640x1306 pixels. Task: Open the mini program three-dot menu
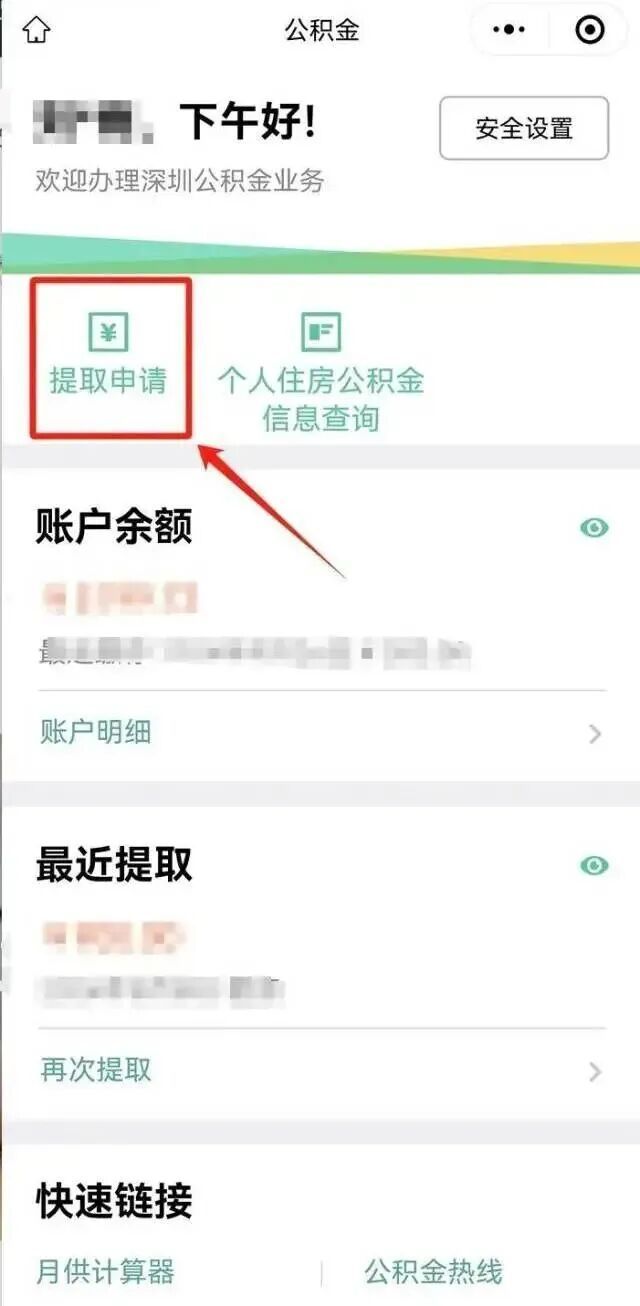pyautogui.click(x=509, y=30)
